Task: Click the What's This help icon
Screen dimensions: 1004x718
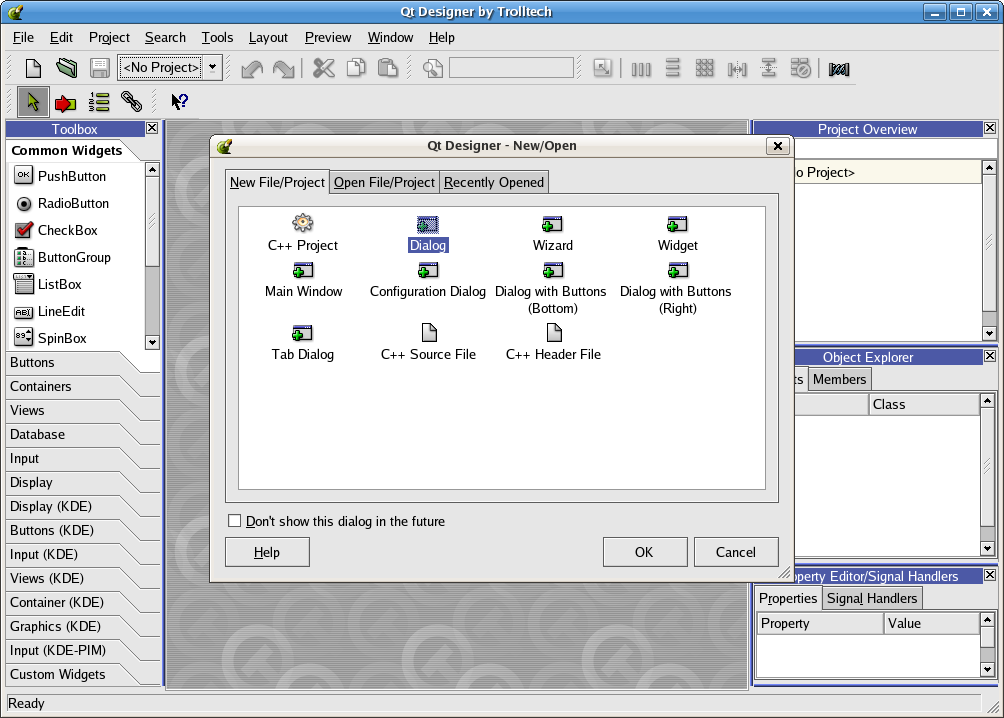Action: pyautogui.click(x=179, y=101)
